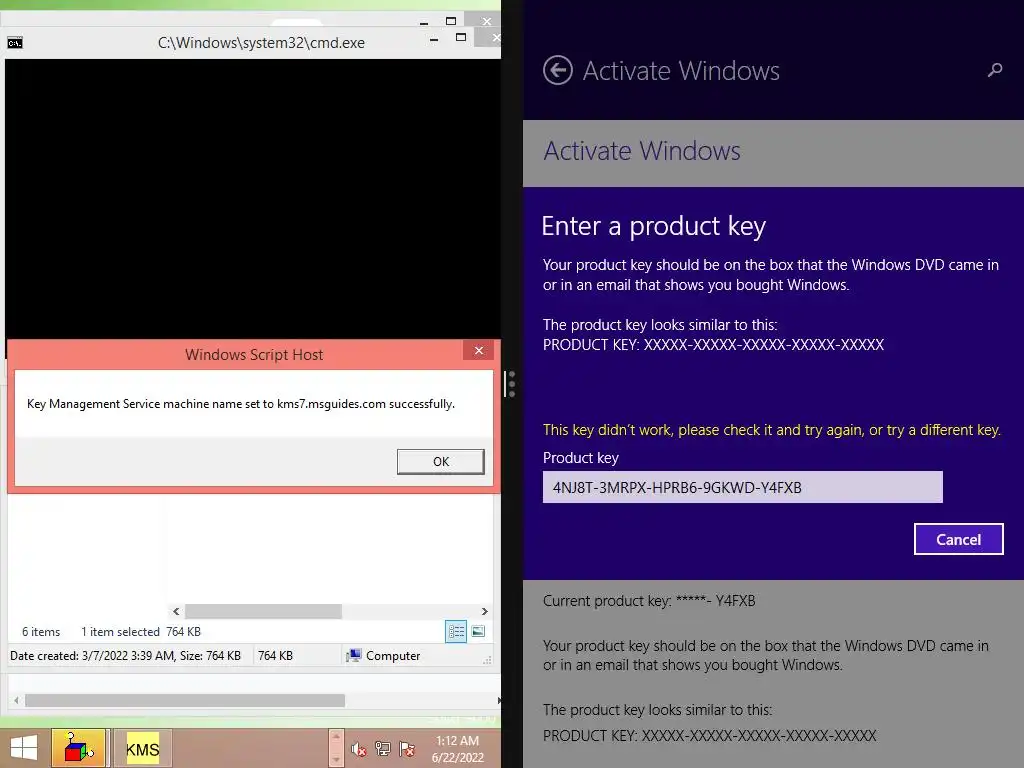
Task: Open the colored blocks taskbar app
Action: pos(78,748)
